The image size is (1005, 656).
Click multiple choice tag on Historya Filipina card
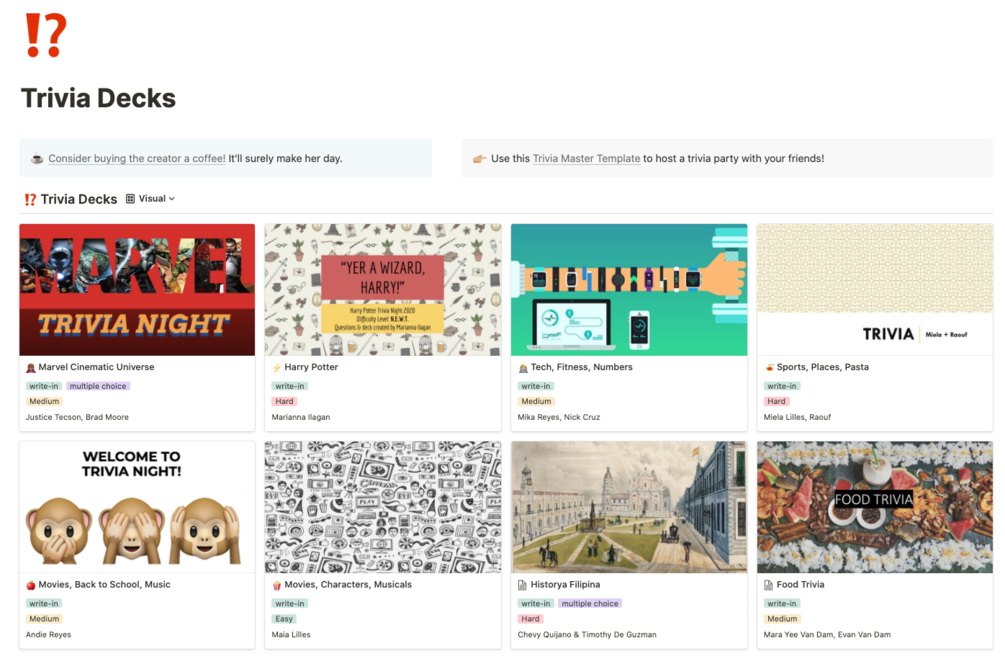click(x=590, y=603)
